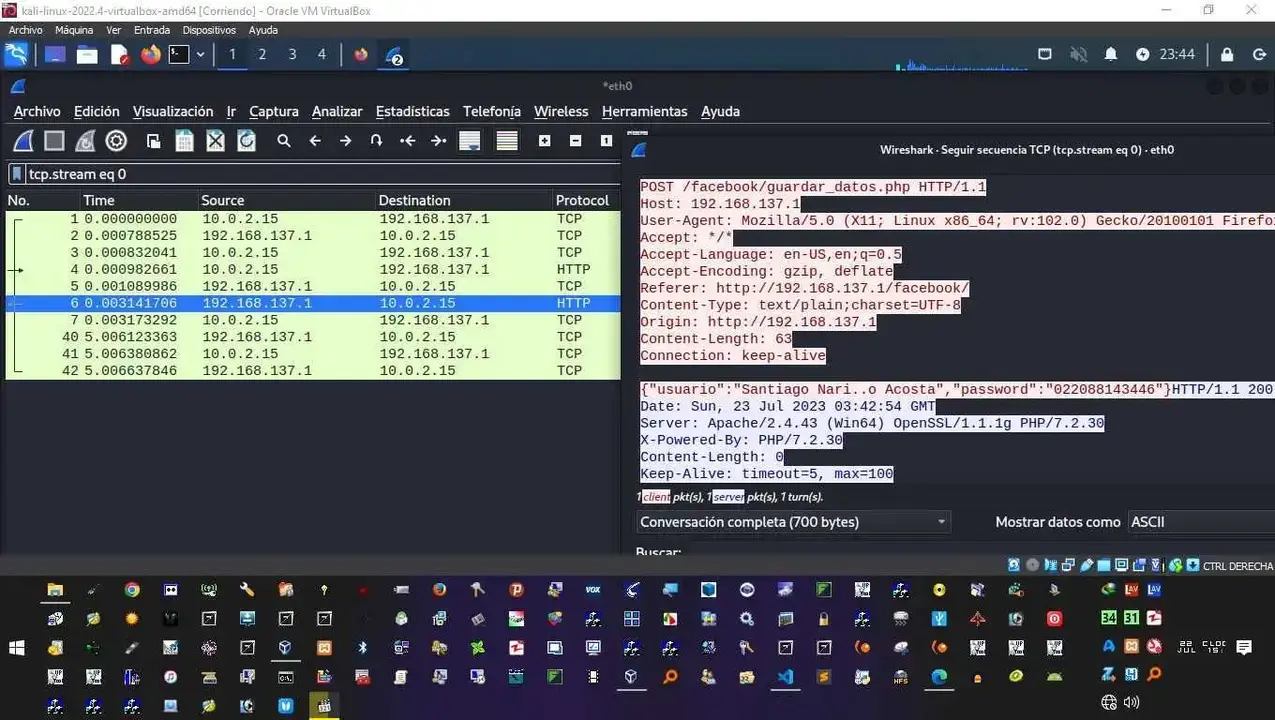Toggle auto-scroll during live capture
This screenshot has height=720, width=1275.
coord(470,141)
